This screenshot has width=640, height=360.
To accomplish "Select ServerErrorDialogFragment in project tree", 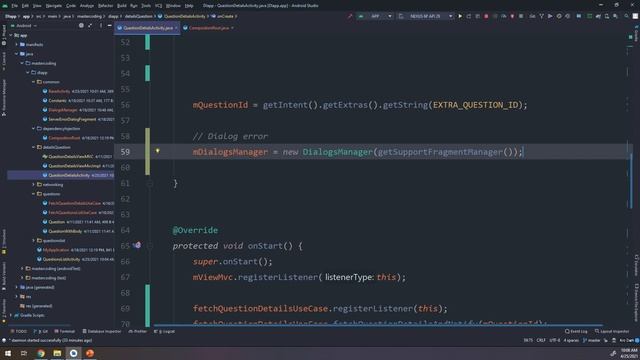I will 72,119.
